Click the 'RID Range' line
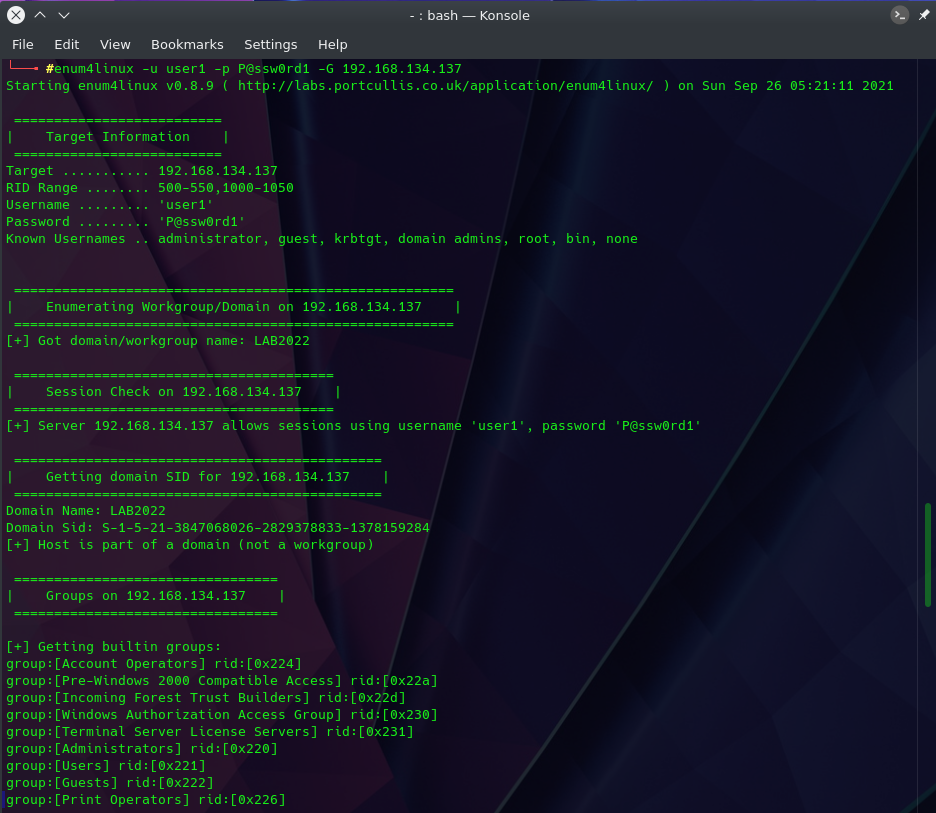This screenshot has height=813, width=936. (150, 188)
